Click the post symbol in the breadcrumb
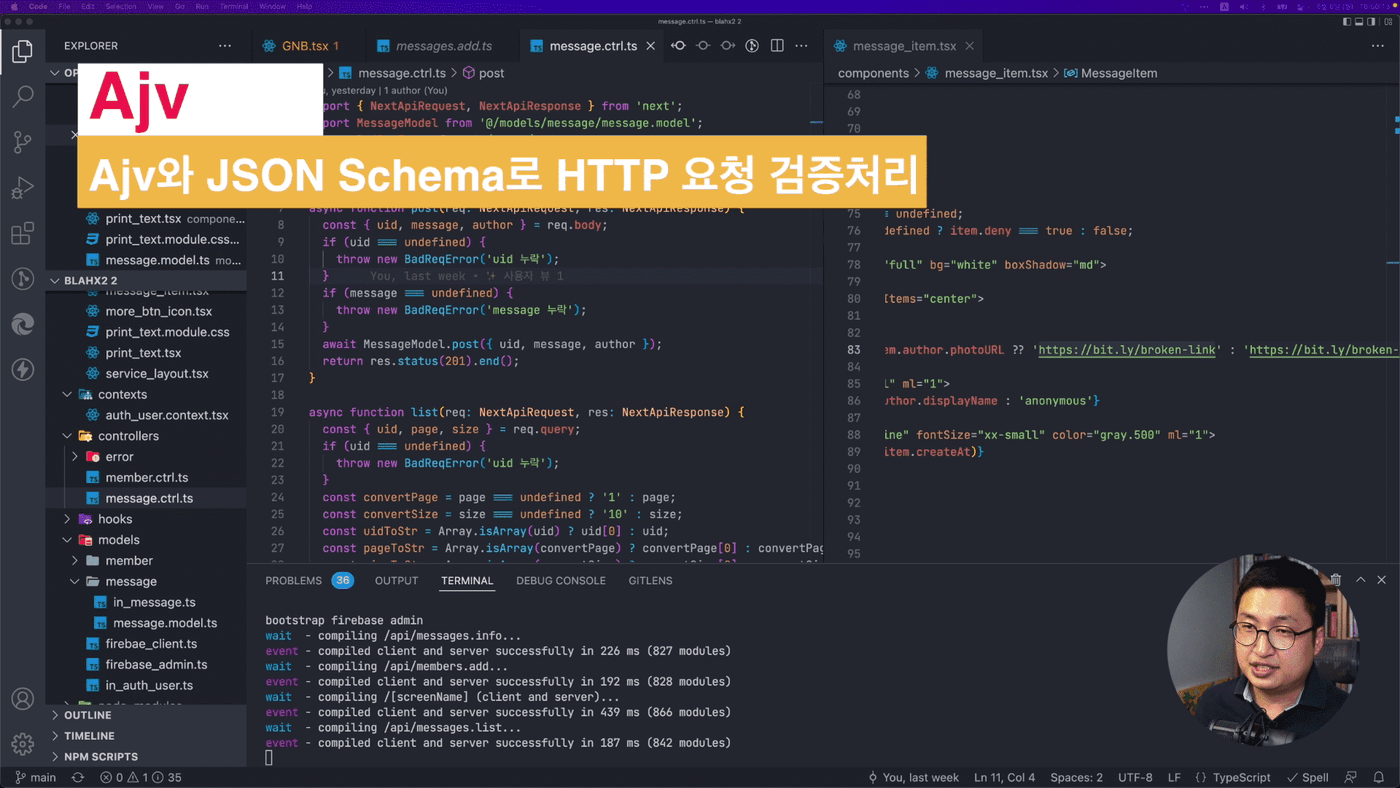This screenshot has width=1400, height=788. 484,73
